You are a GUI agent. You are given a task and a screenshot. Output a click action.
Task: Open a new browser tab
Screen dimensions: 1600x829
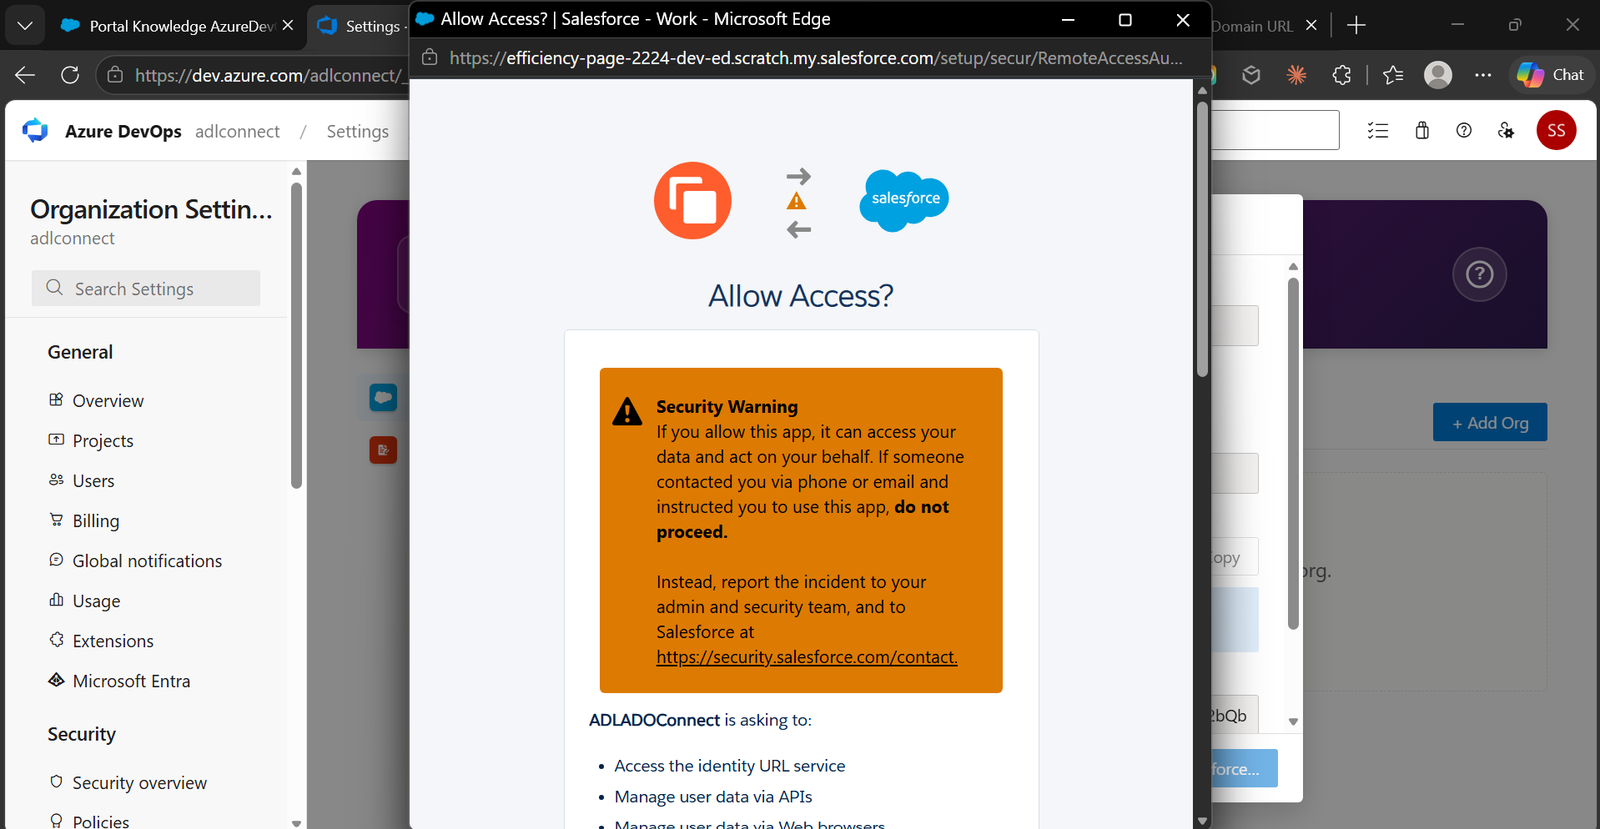(1356, 25)
